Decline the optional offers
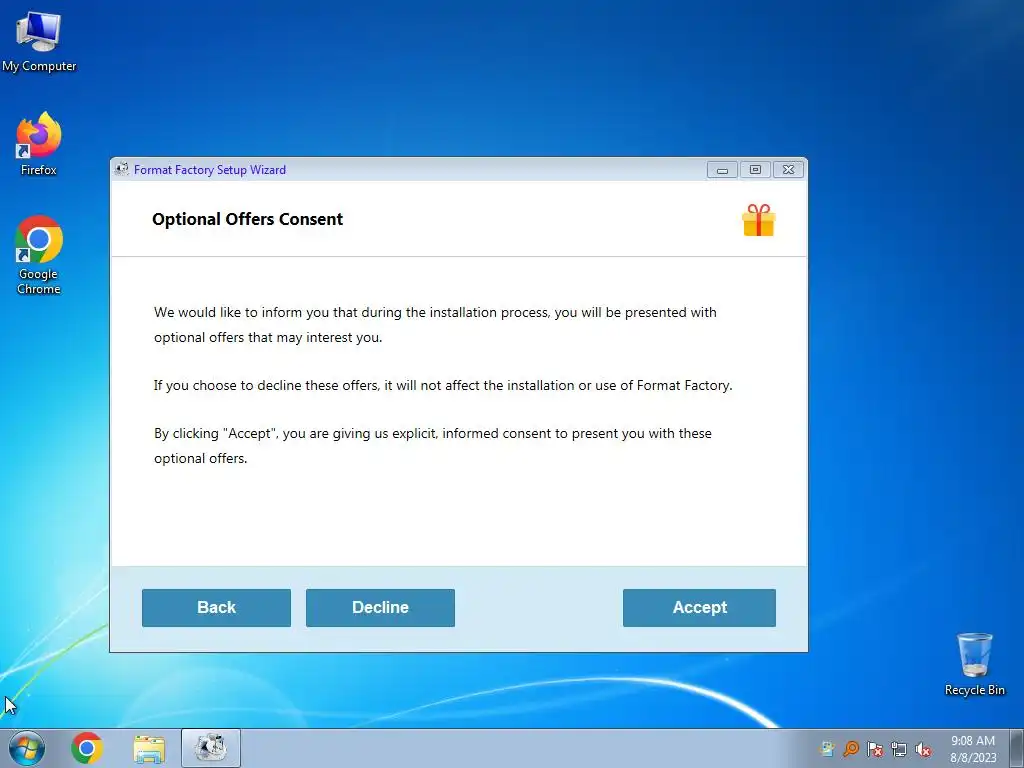The image size is (1024, 768). [x=380, y=607]
